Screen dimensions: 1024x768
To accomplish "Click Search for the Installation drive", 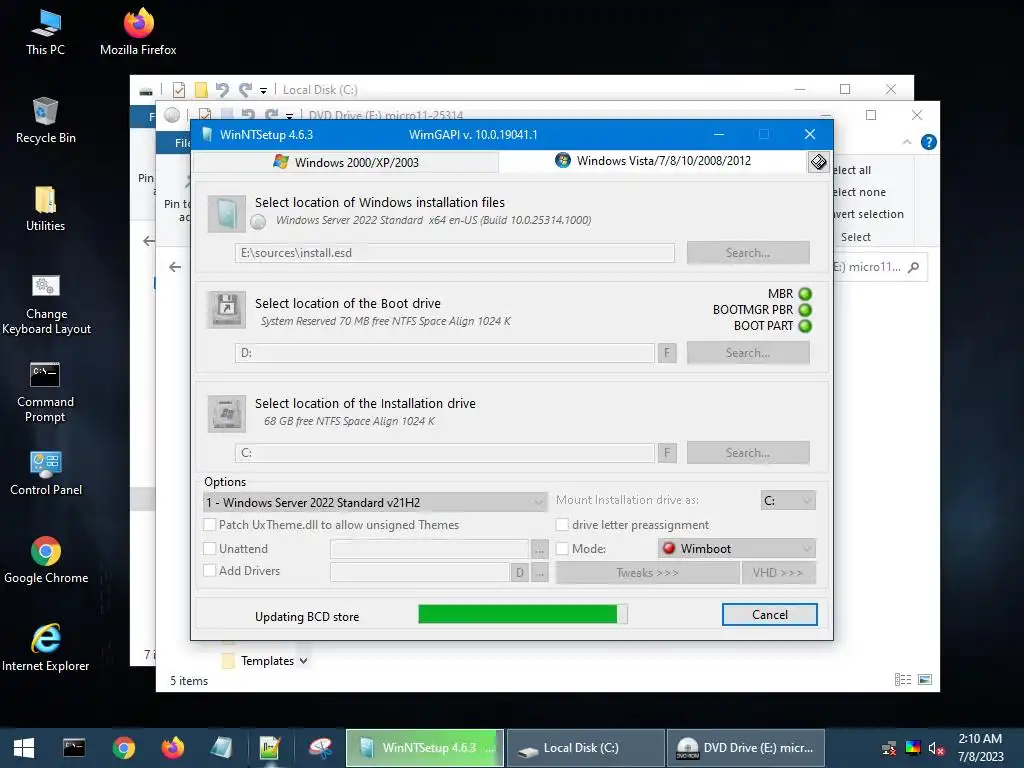I will coord(748,453).
